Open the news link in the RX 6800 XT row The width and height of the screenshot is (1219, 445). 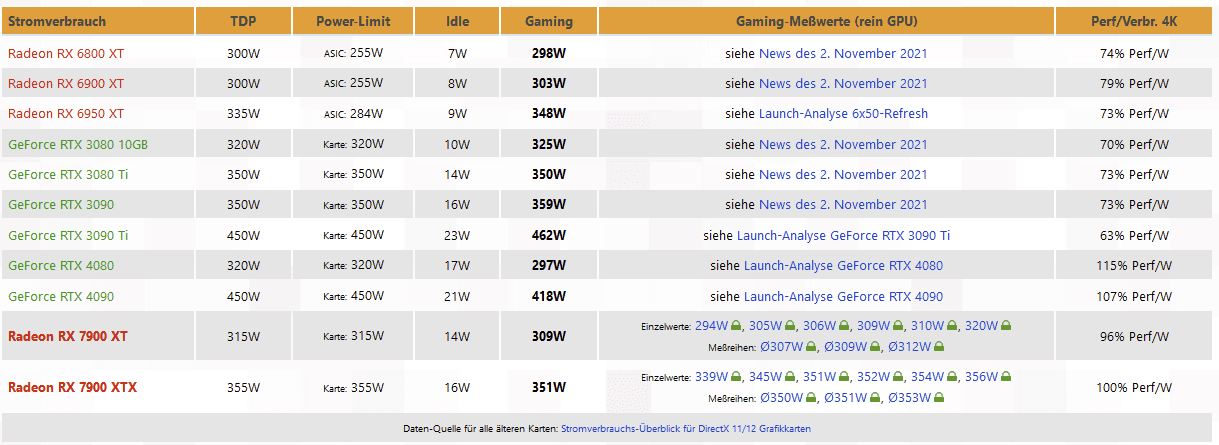843,53
